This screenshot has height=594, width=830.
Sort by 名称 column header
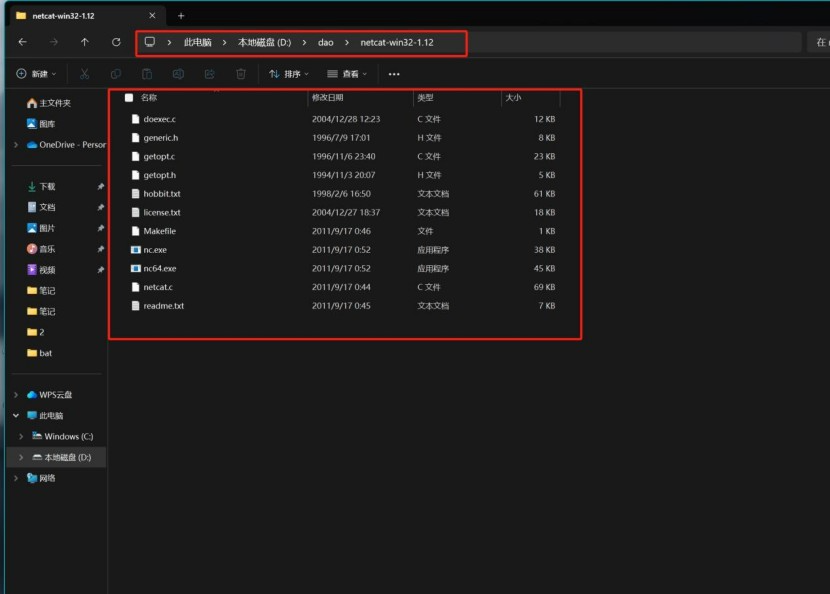[149, 97]
